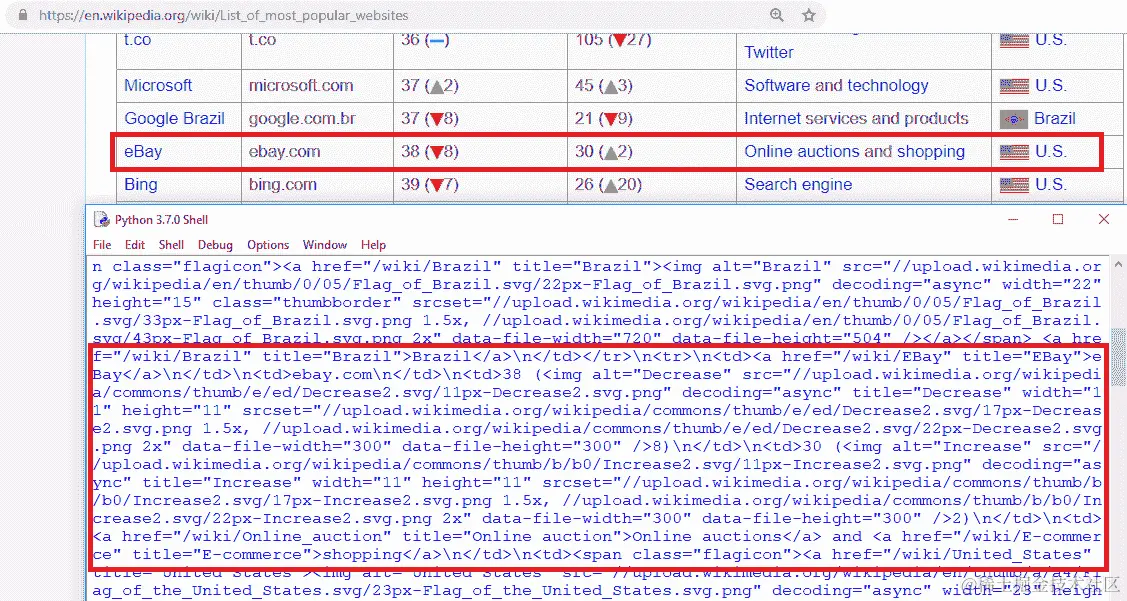The width and height of the screenshot is (1127, 601).
Task: Open the File menu in Python Shell
Action: pos(102,244)
